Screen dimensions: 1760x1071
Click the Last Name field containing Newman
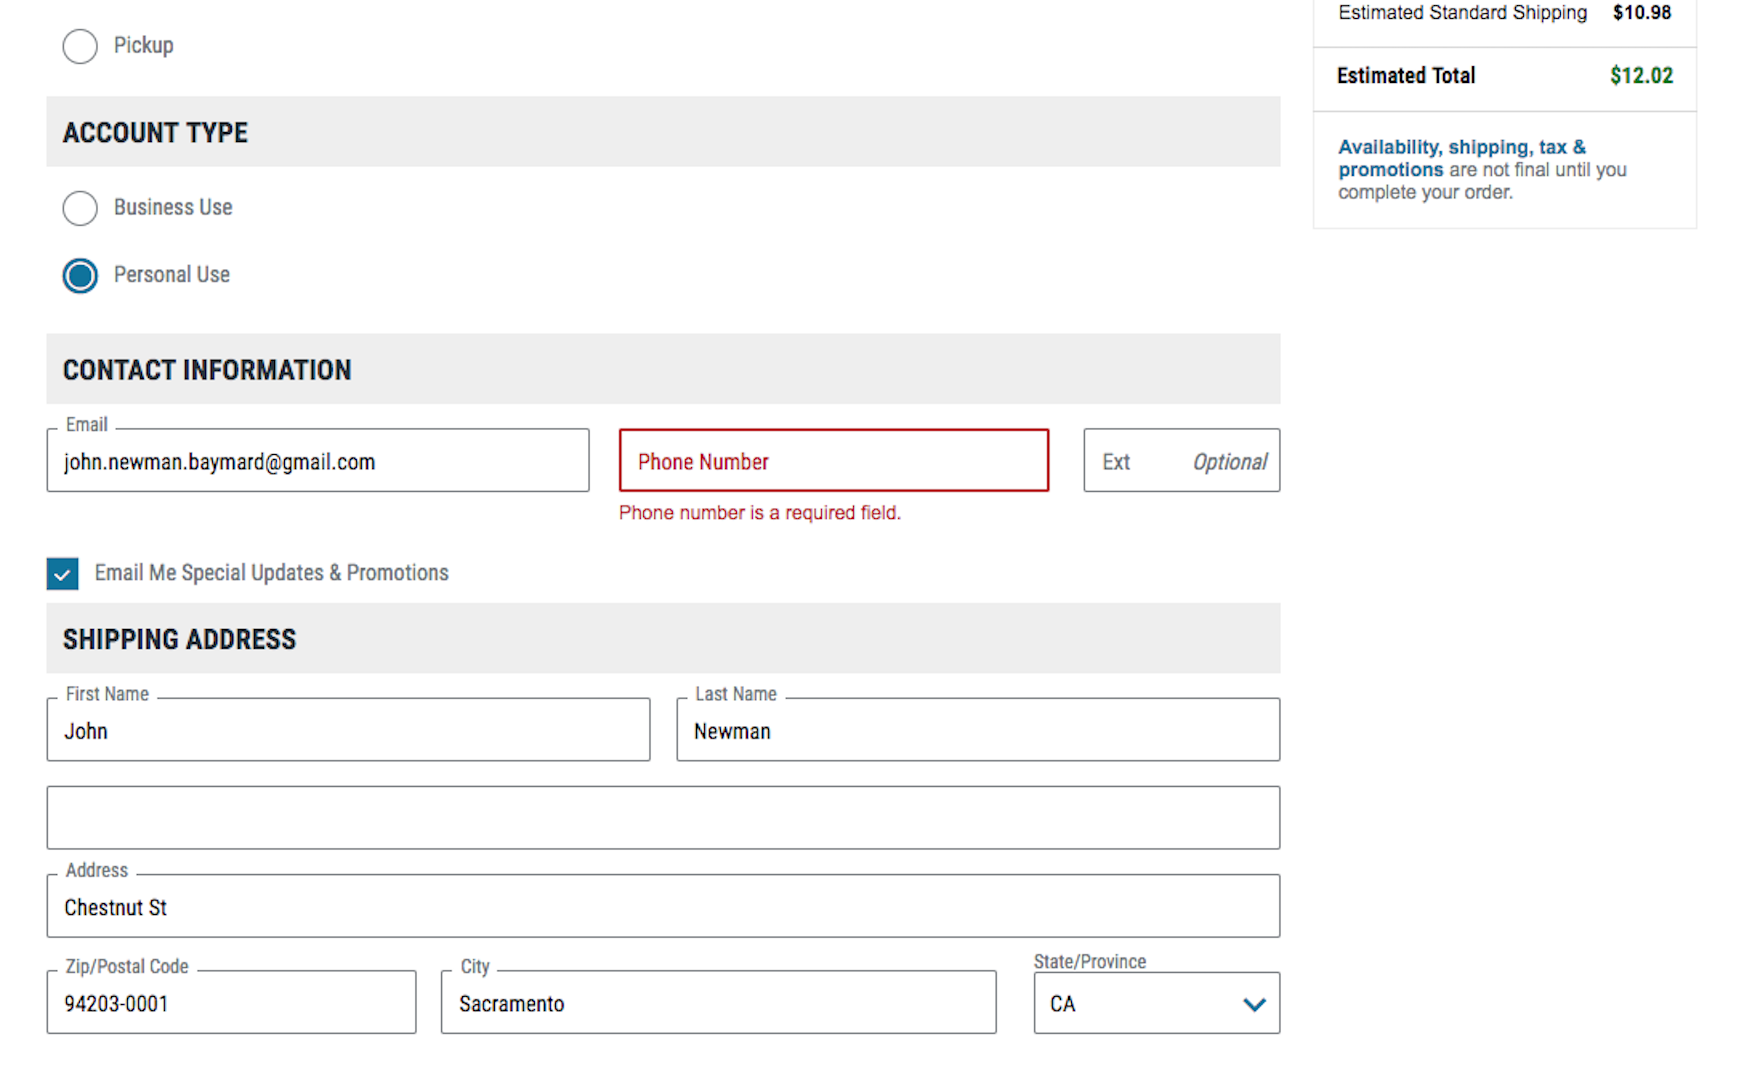point(977,730)
